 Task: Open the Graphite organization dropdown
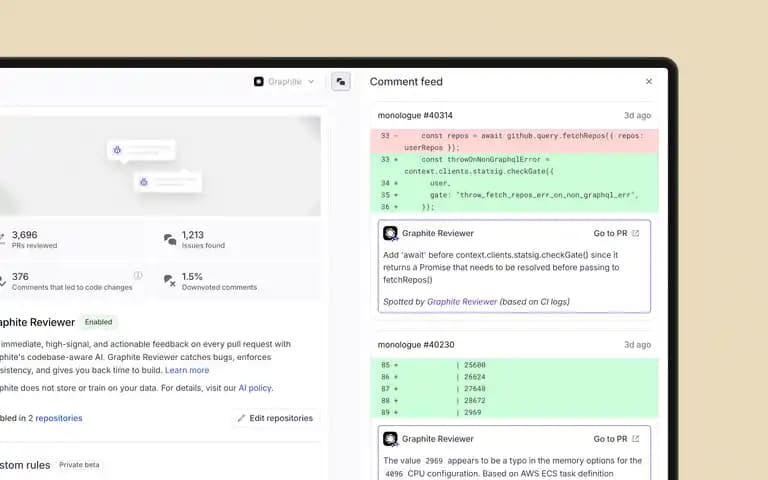284,81
